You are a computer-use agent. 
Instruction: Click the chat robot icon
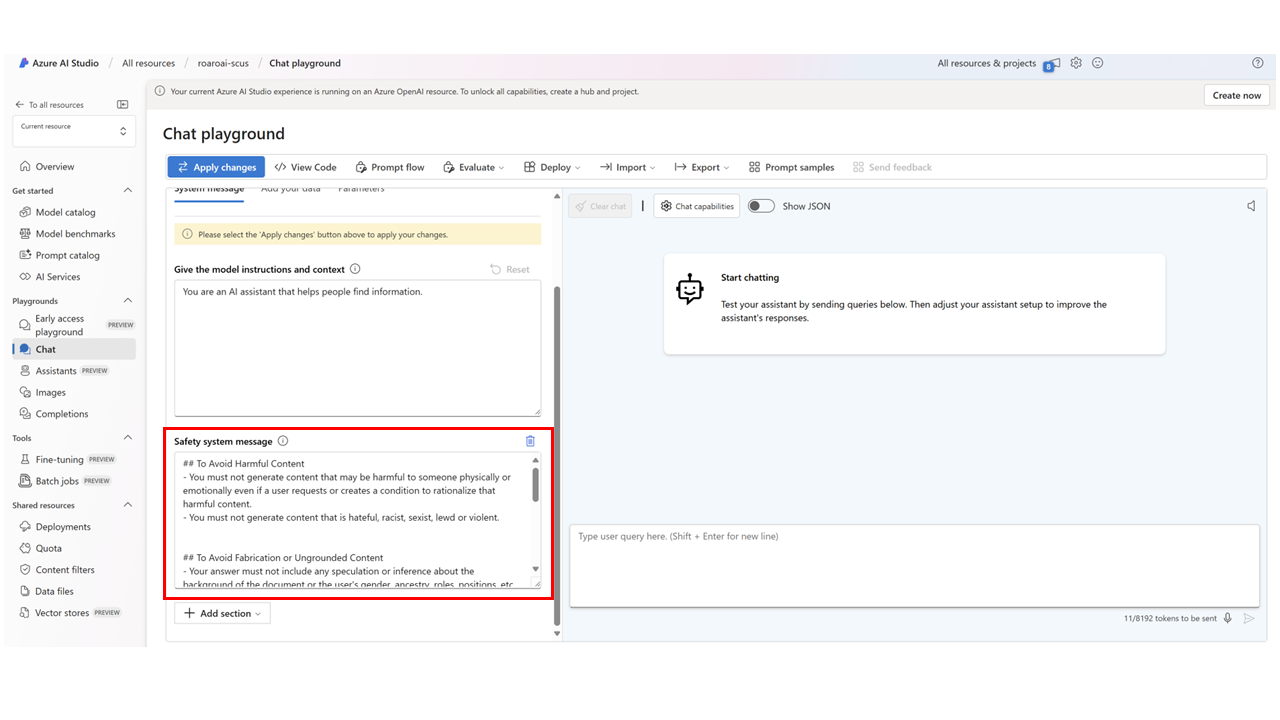[689, 289]
